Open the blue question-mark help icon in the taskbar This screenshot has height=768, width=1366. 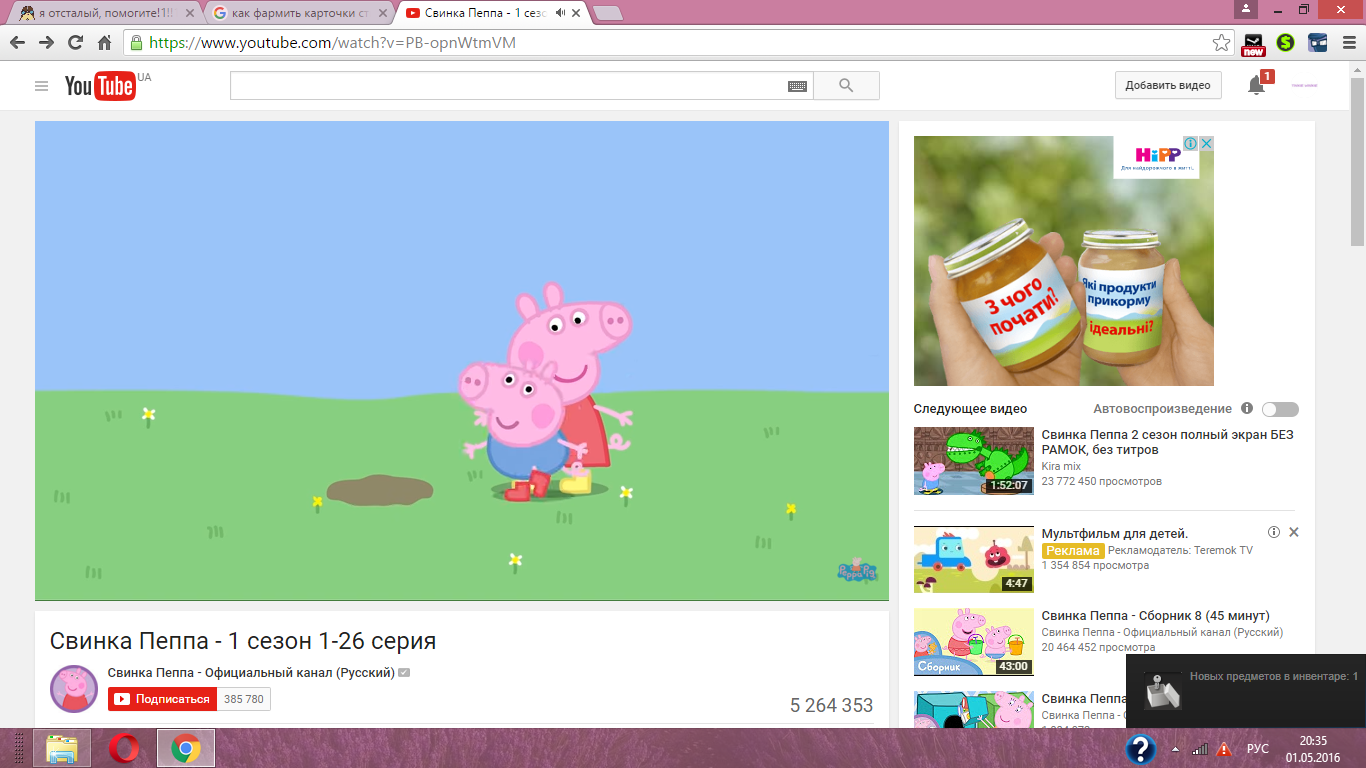(x=1141, y=749)
